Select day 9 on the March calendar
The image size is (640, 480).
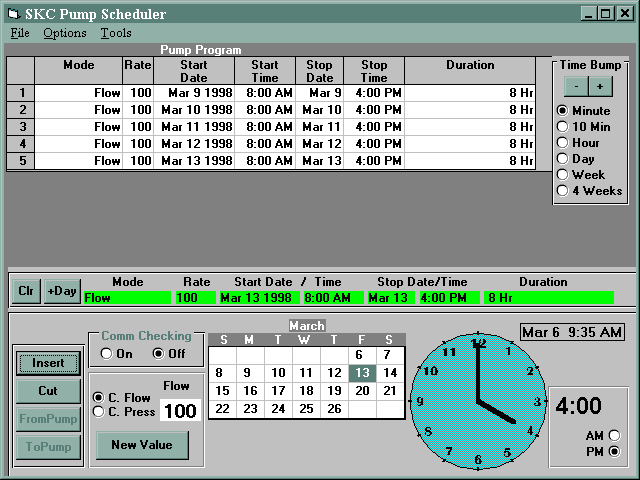click(250, 373)
